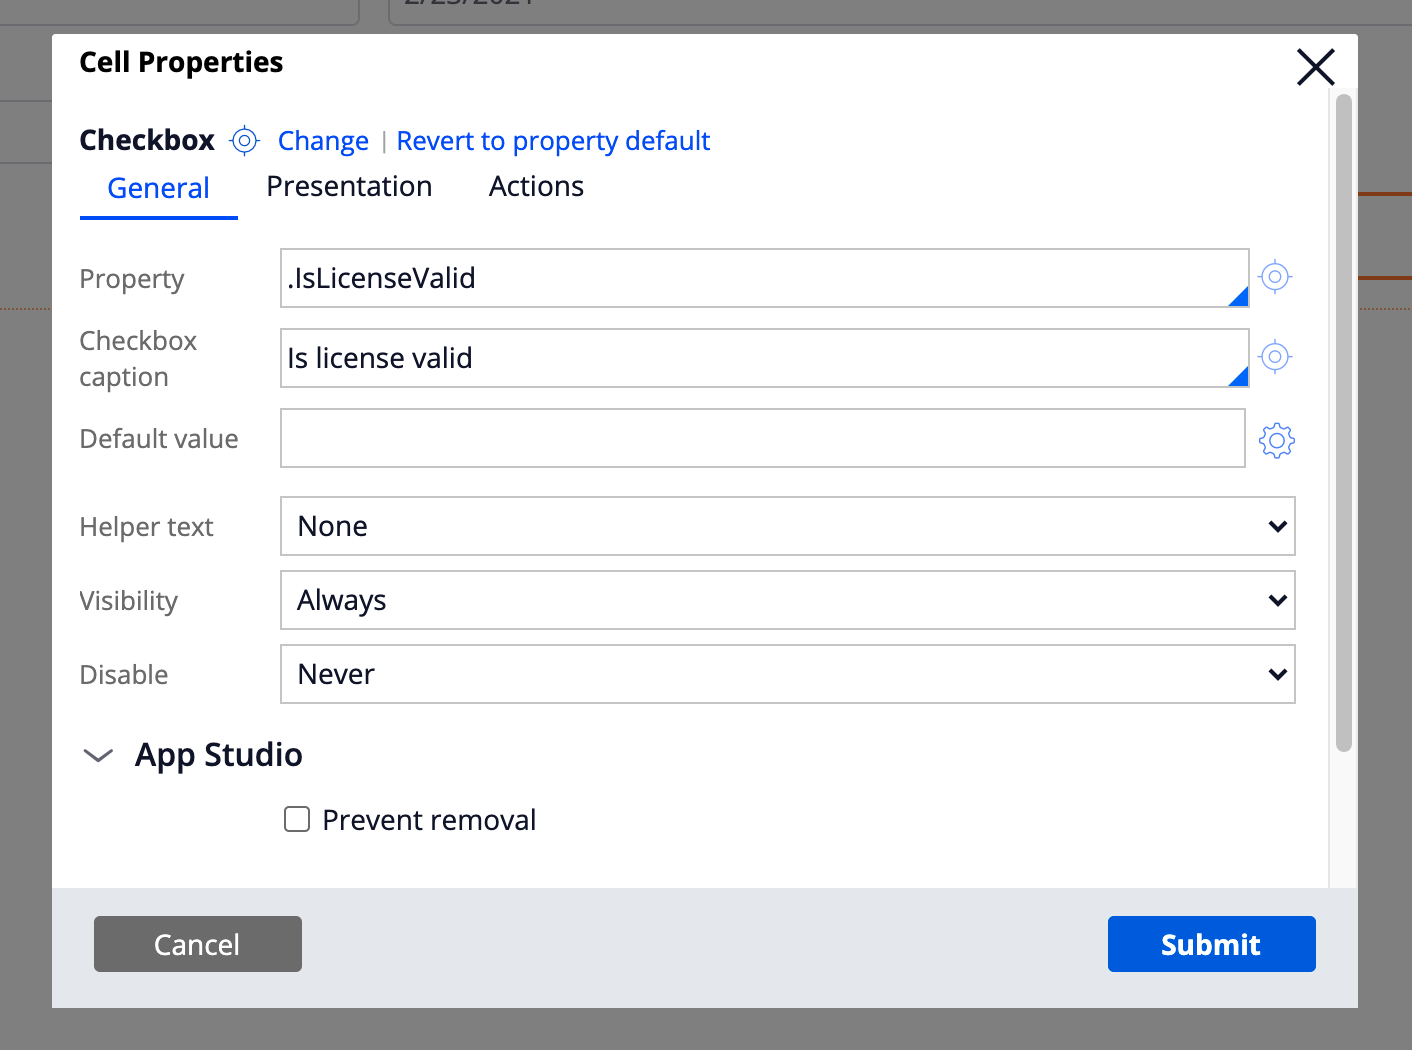Close the Cell Properties dialog
The width and height of the screenshot is (1412, 1050).
pos(1315,67)
